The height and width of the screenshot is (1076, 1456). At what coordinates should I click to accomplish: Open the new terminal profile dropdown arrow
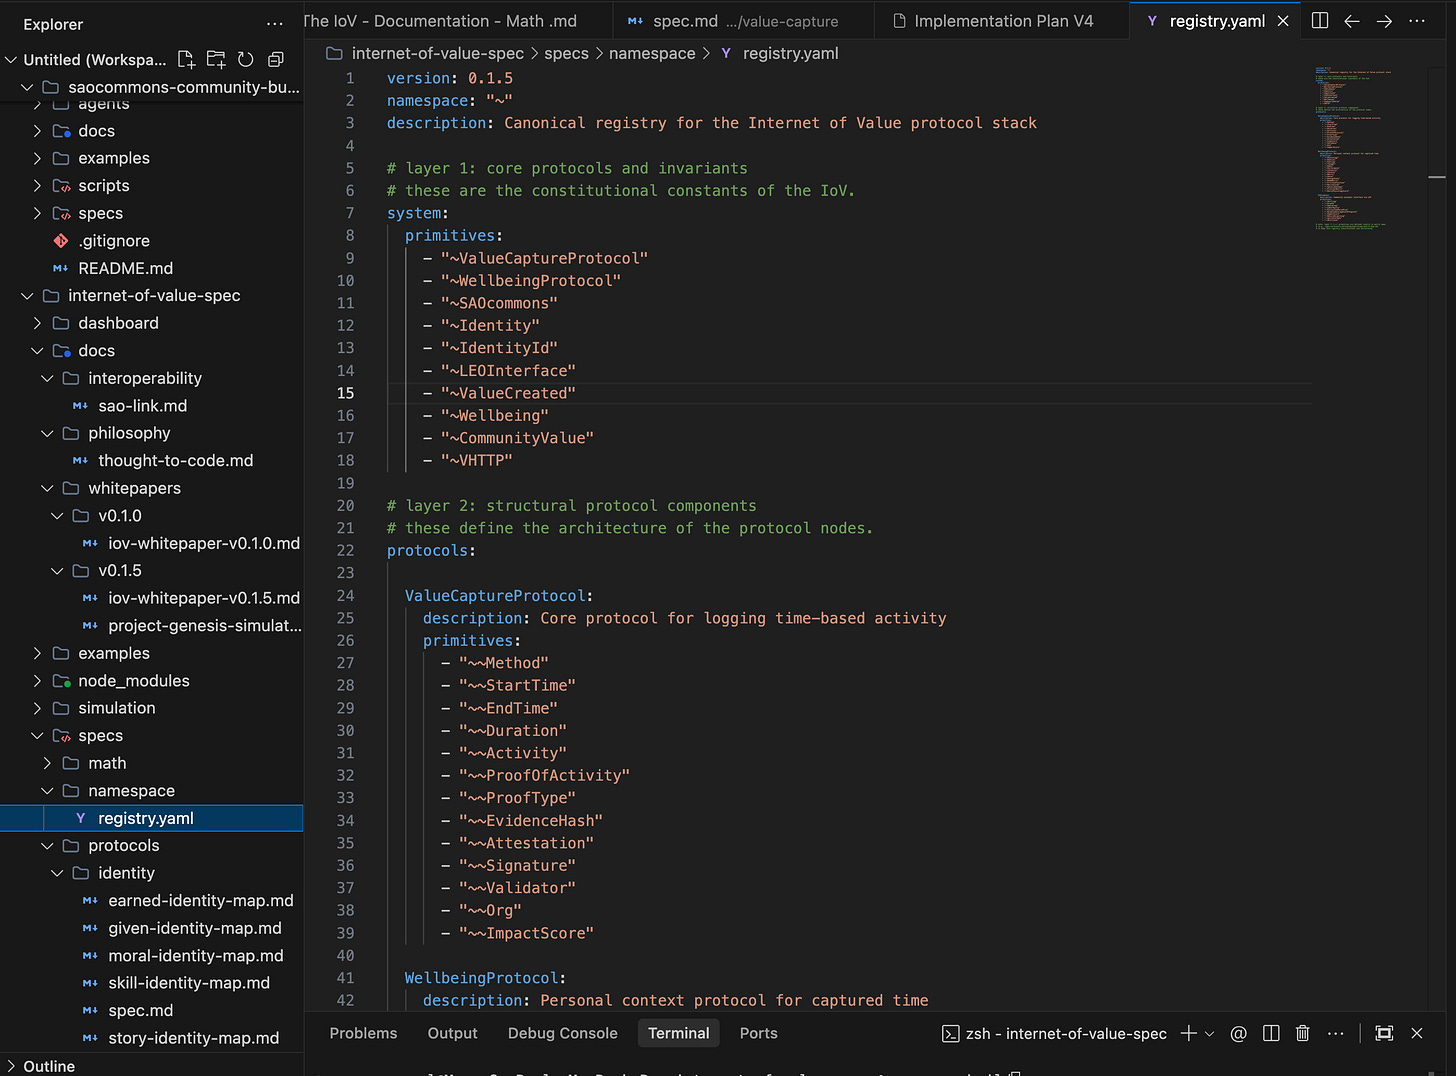coord(1210,1033)
